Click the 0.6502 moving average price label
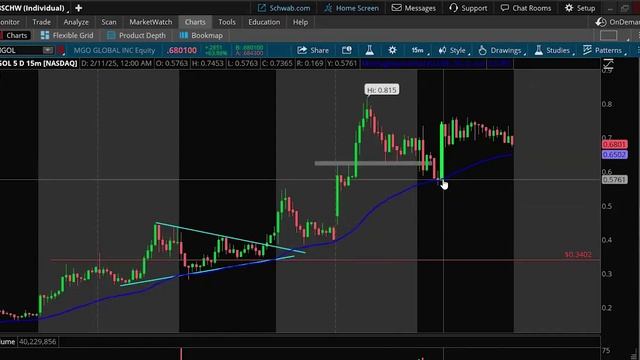Image resolution: width=640 pixels, height=360 pixels. pyautogui.click(x=614, y=155)
